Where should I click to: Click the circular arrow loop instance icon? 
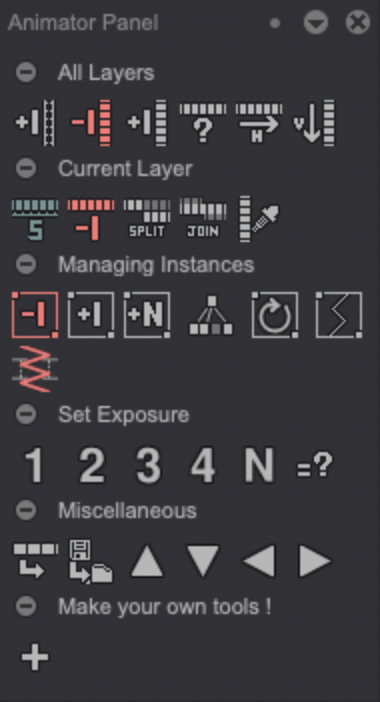(275, 315)
